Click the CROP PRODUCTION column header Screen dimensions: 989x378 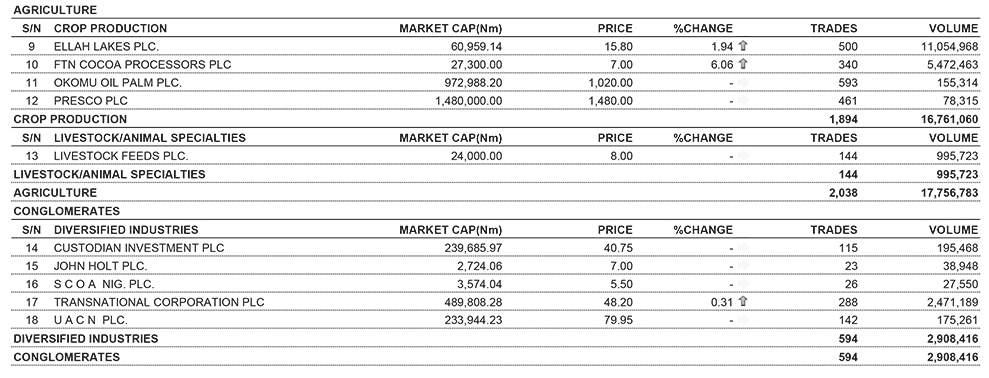[110, 28]
